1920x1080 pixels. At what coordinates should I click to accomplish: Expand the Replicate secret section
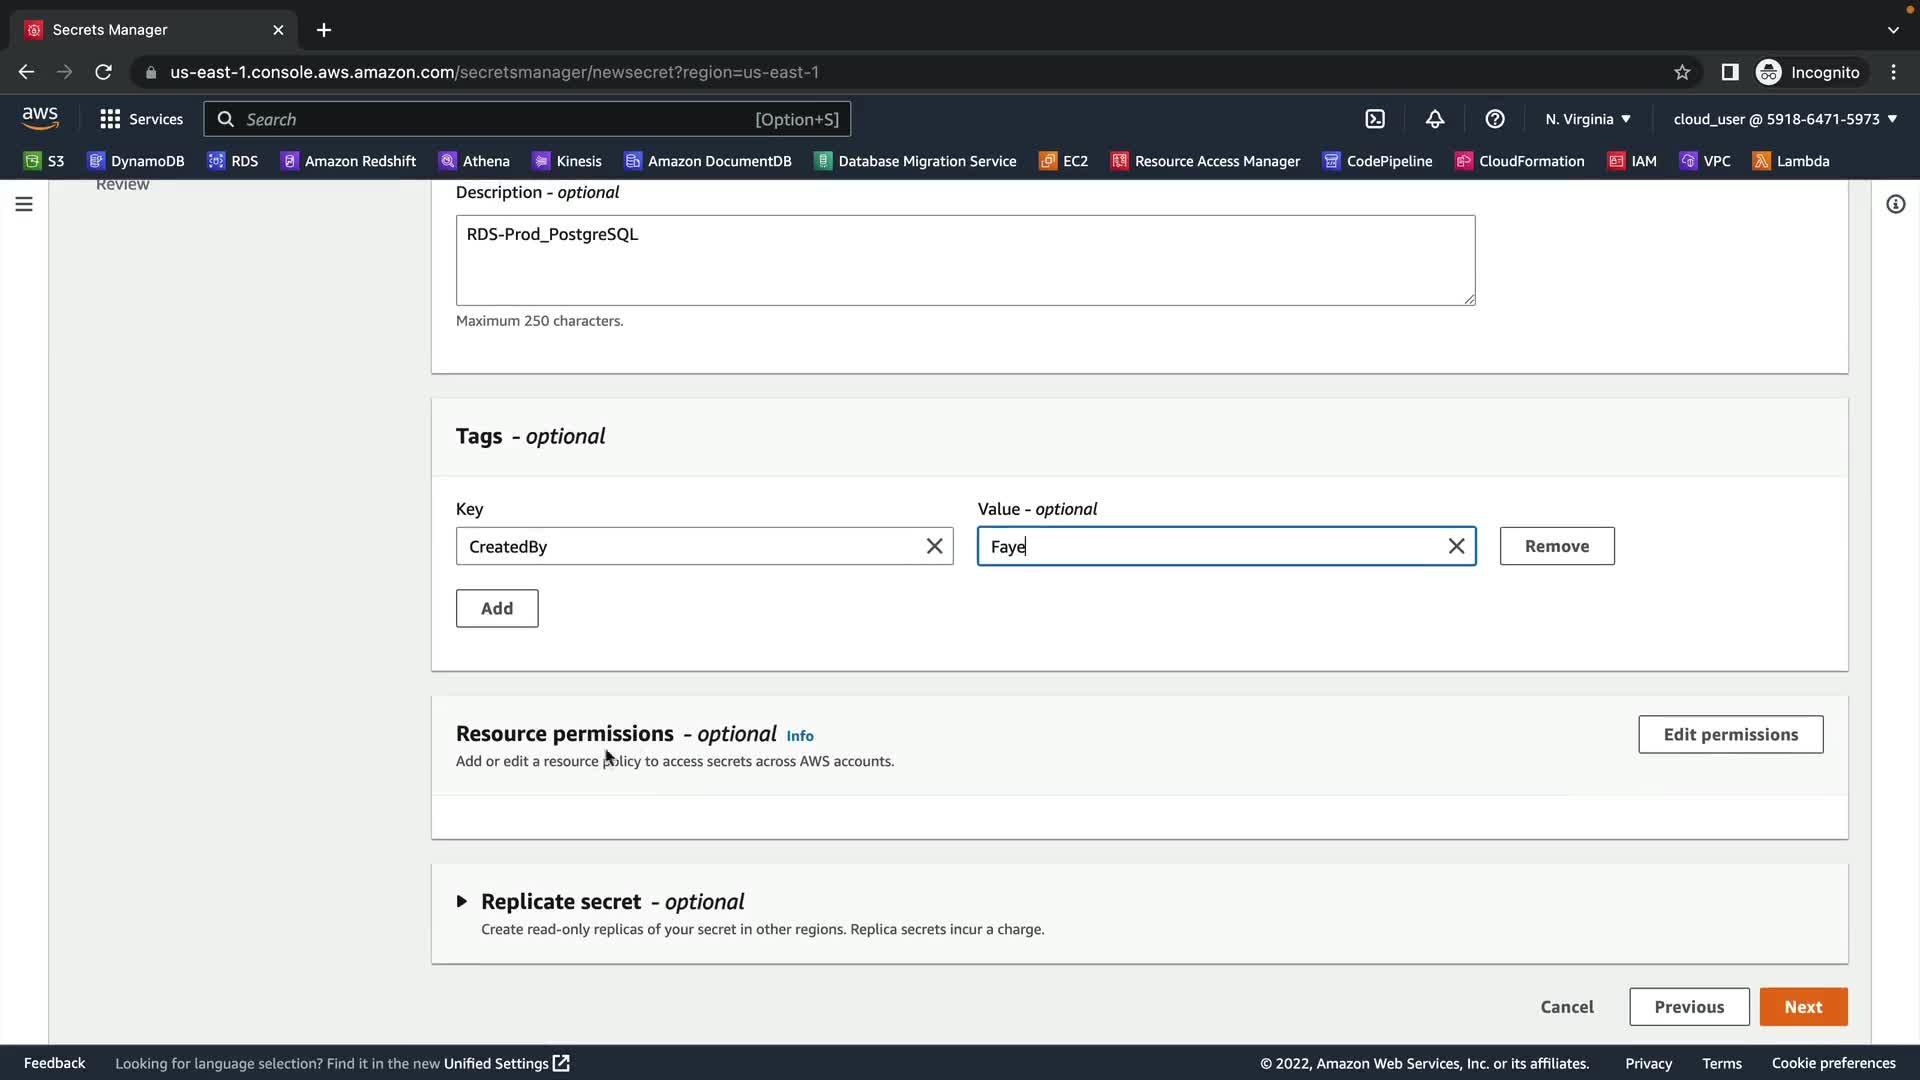coord(462,901)
